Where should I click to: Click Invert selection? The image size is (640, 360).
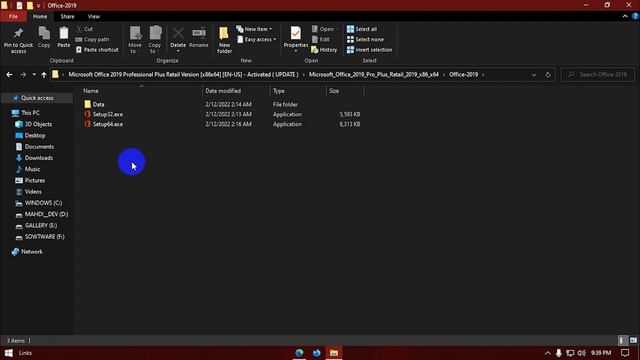point(369,50)
